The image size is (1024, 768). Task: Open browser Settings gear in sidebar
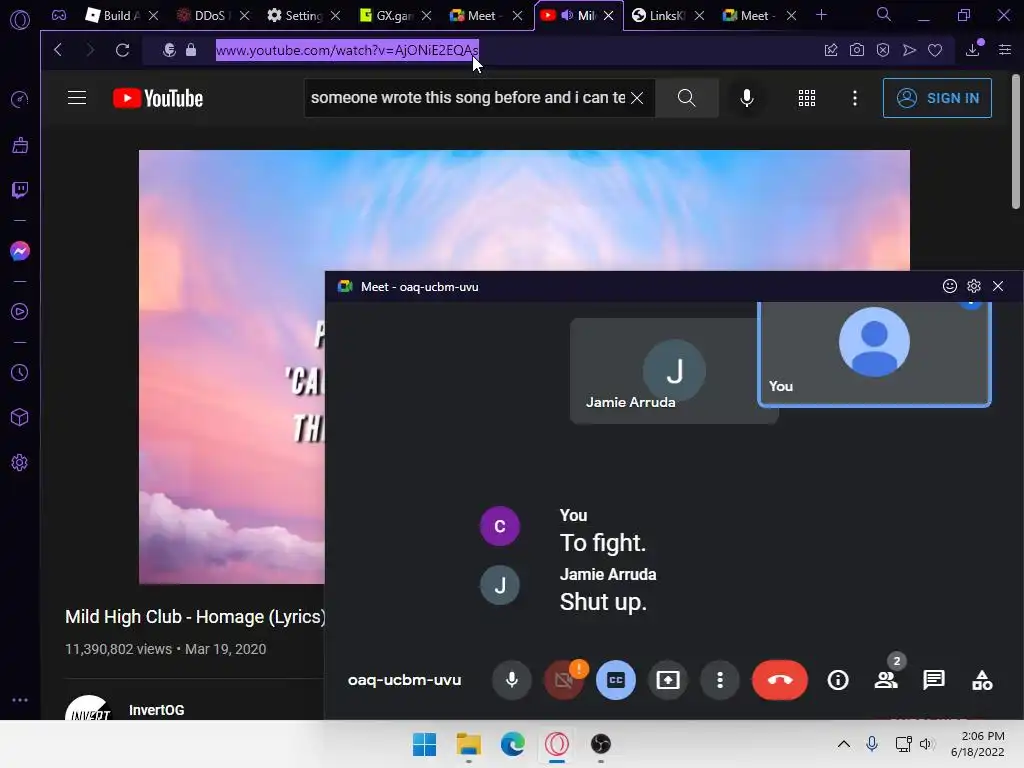pos(20,462)
